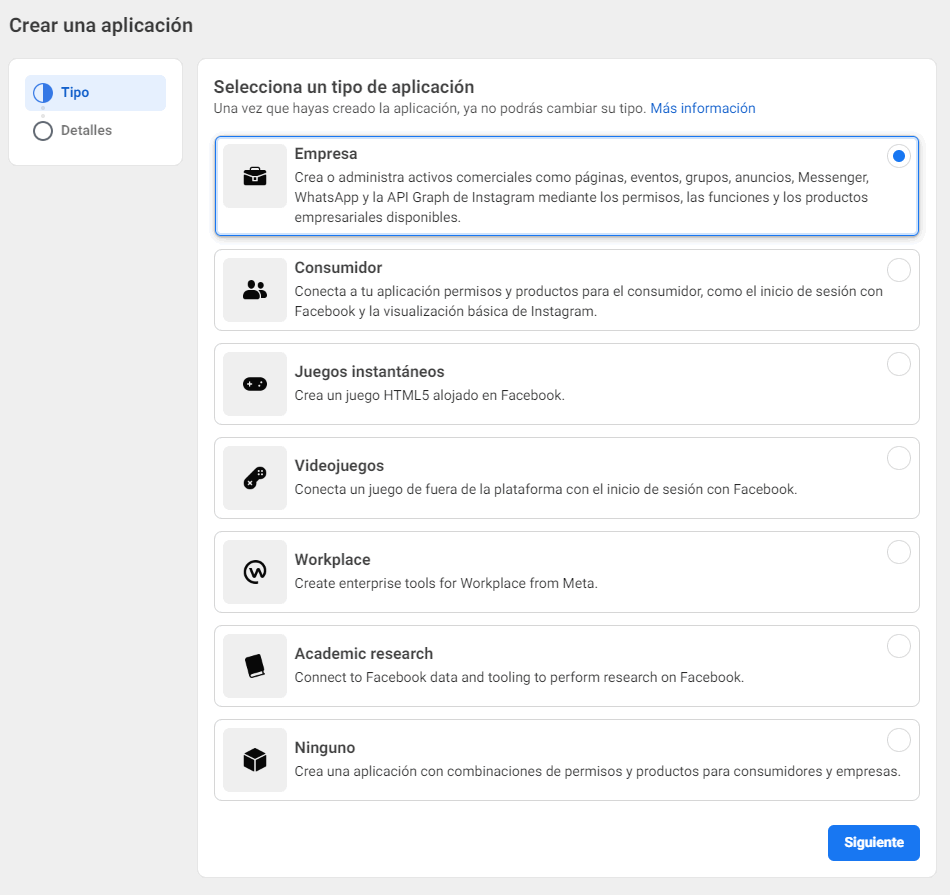Click the Academic research title text
The width and height of the screenshot is (950, 895).
click(364, 653)
